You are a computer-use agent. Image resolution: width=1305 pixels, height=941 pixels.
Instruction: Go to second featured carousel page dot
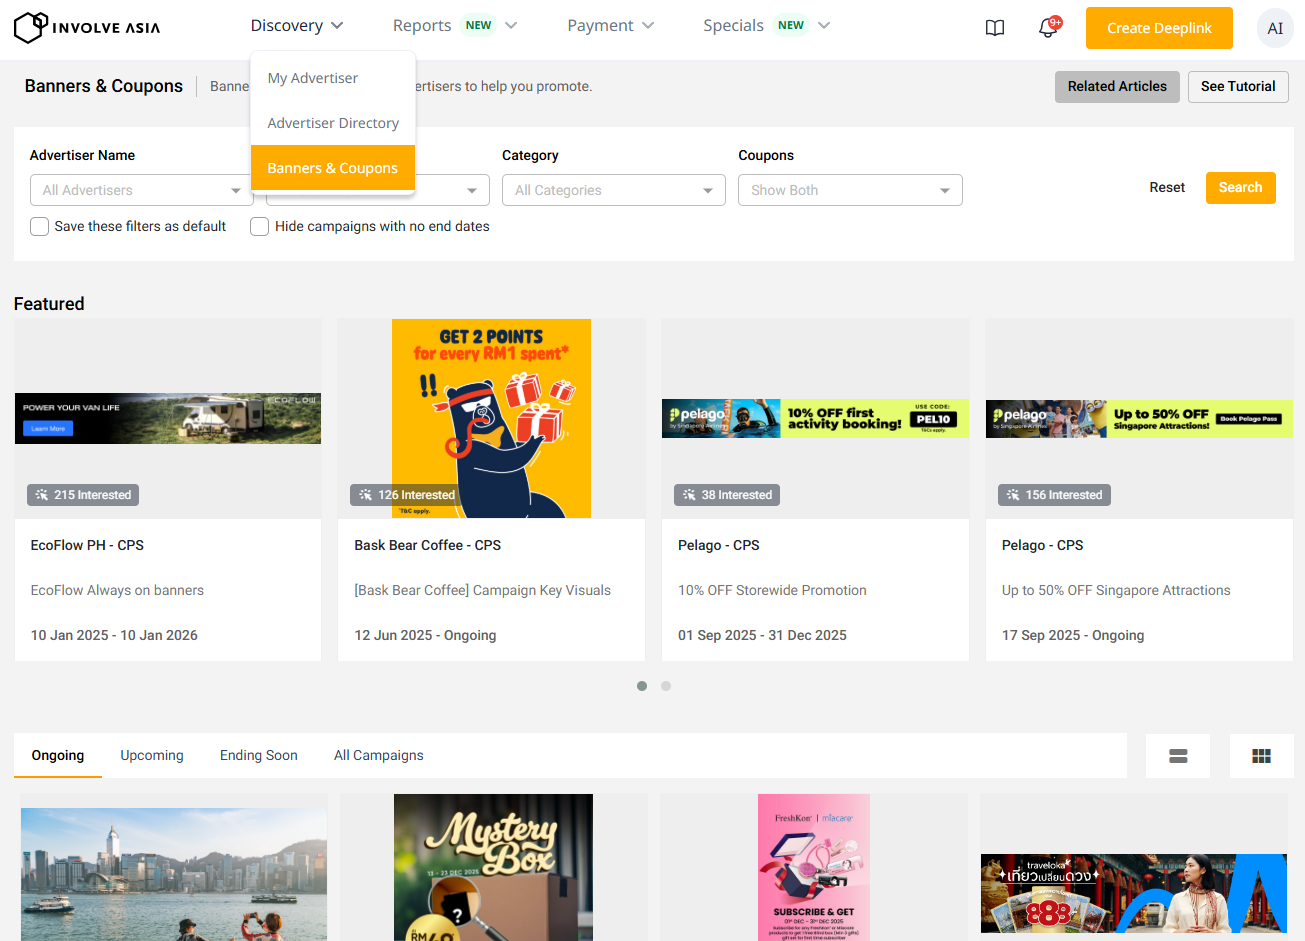point(666,686)
